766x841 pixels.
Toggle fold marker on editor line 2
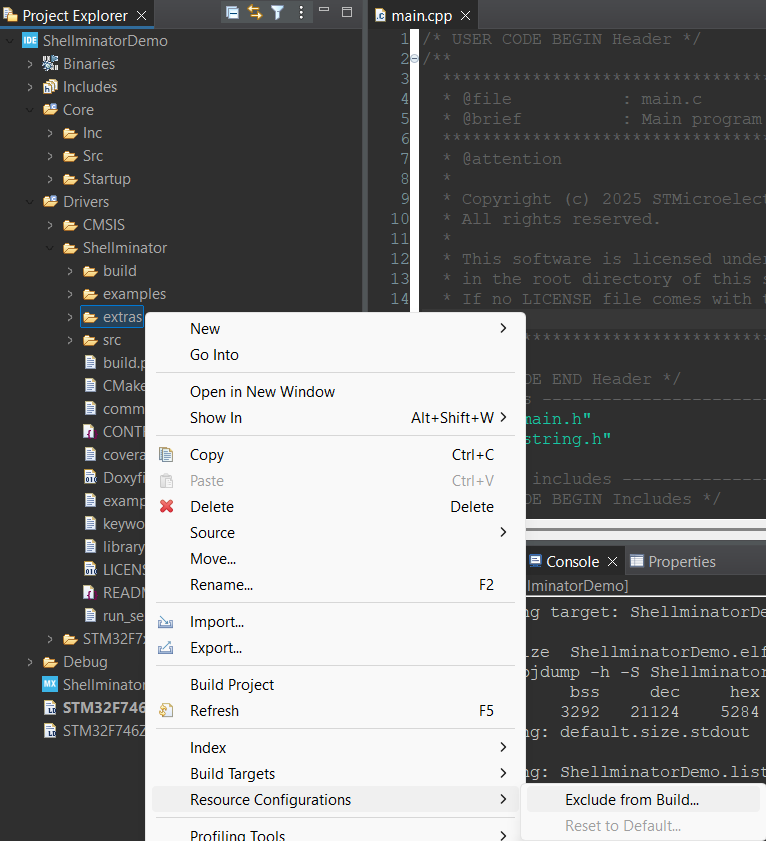(414, 58)
